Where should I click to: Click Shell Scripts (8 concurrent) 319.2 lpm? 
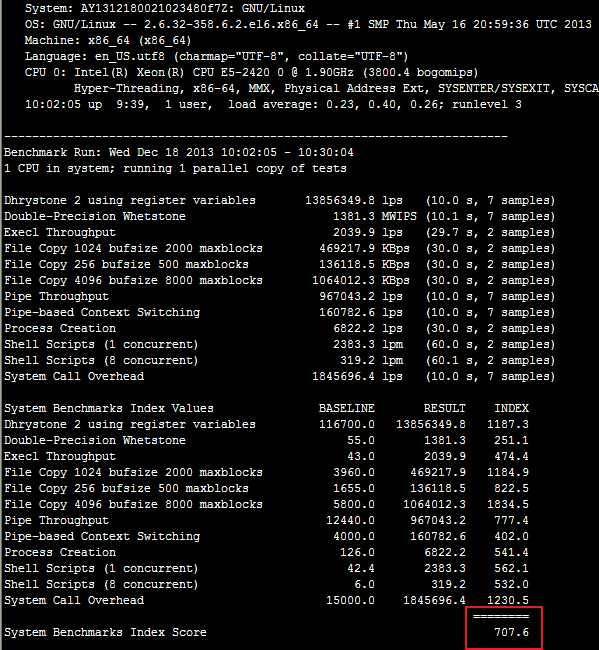click(x=371, y=360)
